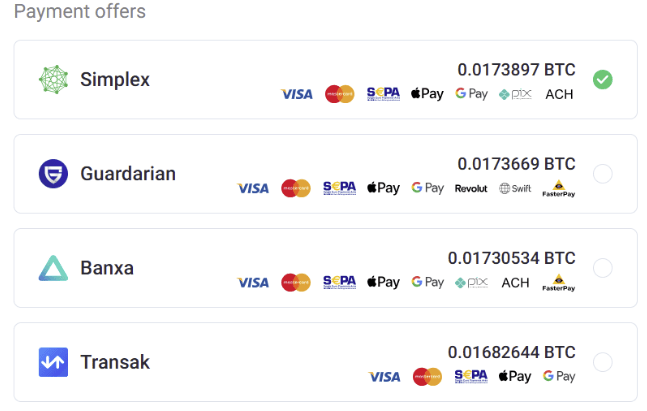Click the Simplex green network logo
Image resolution: width=647 pixels, height=411 pixels.
click(x=53, y=80)
